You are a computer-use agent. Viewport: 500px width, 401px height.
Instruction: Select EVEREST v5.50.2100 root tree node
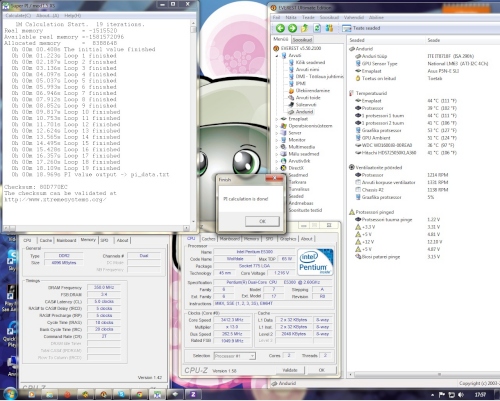(297, 48)
